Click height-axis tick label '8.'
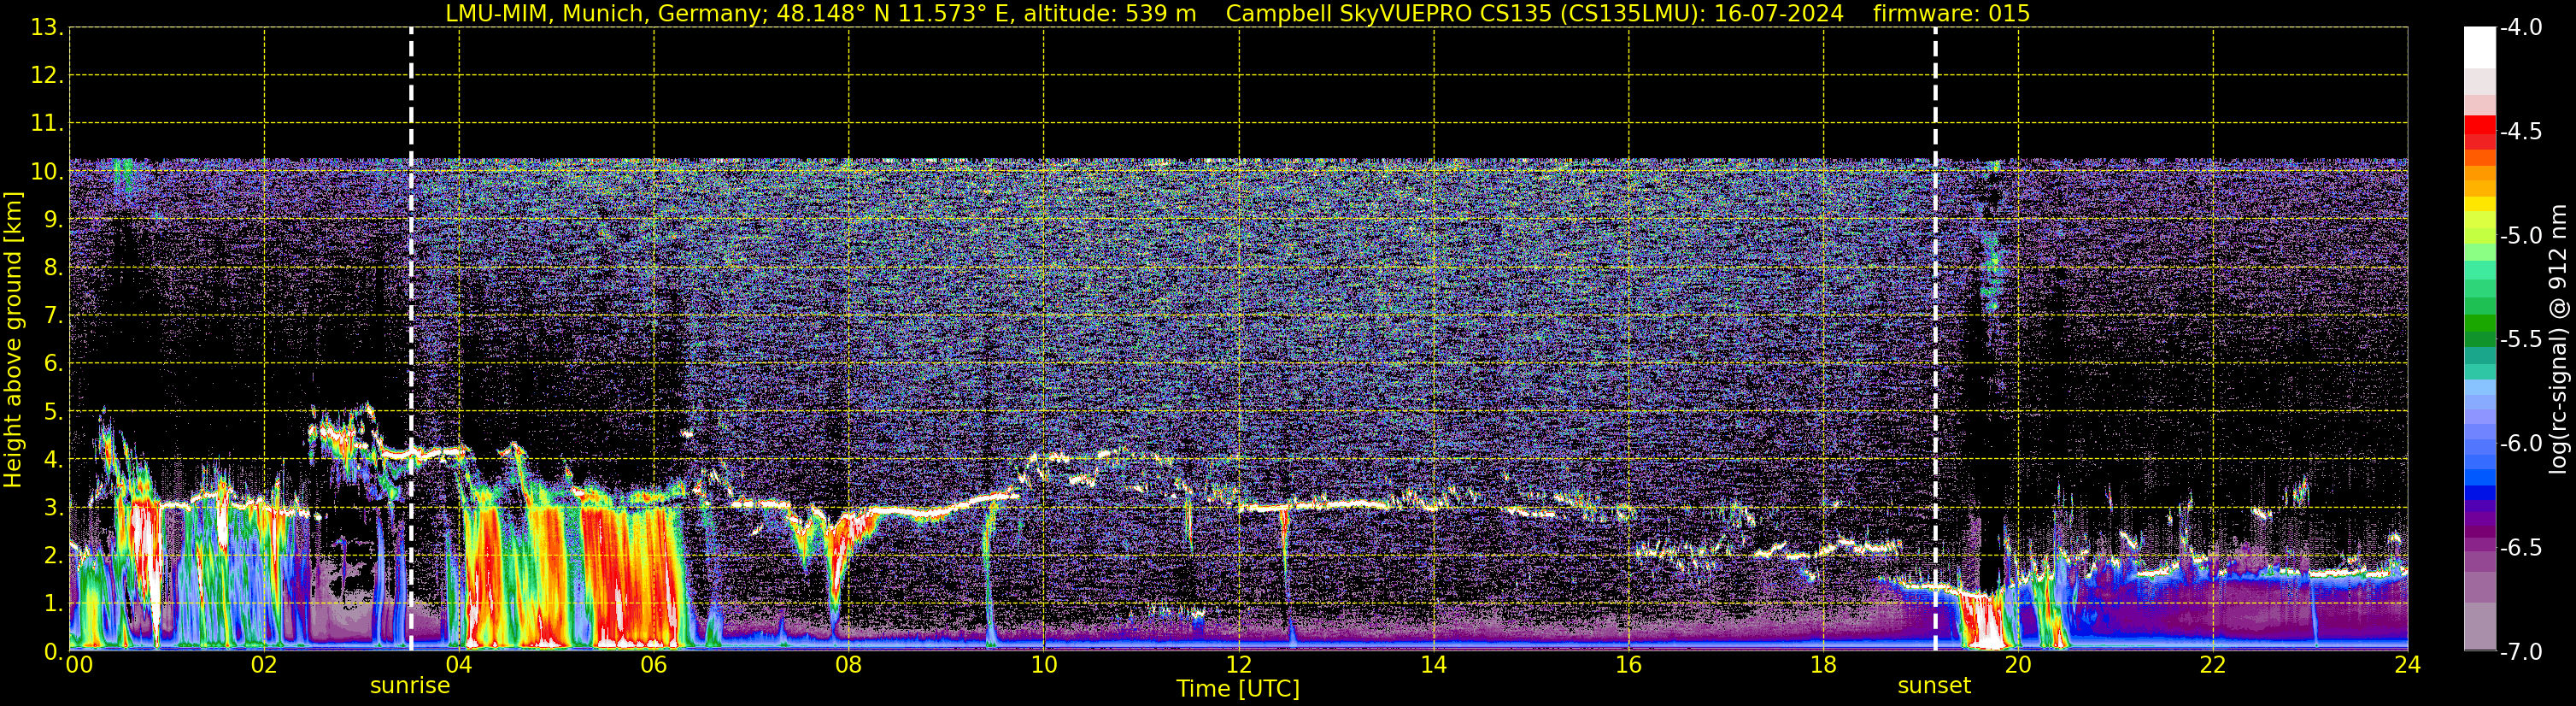Viewport: 2576px width, 706px height. coord(54,268)
